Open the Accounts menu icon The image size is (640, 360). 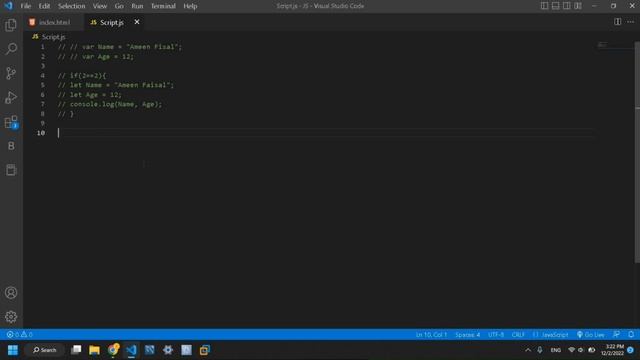[11, 293]
